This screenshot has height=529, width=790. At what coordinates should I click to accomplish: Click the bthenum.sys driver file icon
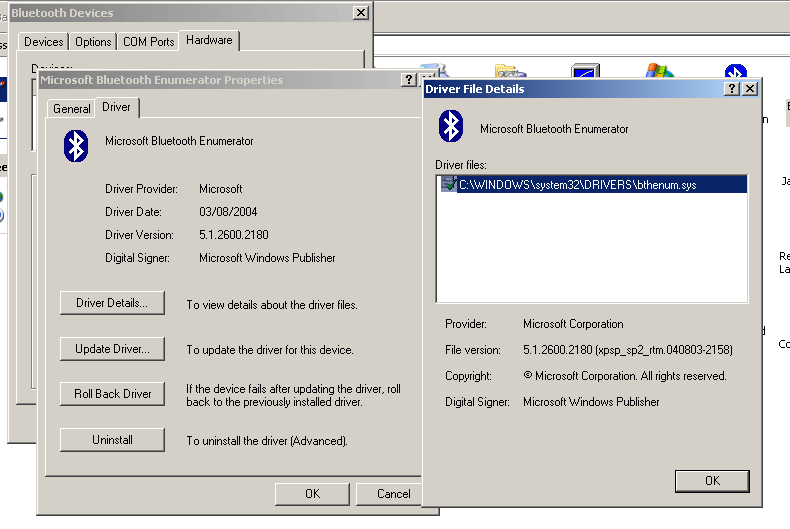point(447,185)
